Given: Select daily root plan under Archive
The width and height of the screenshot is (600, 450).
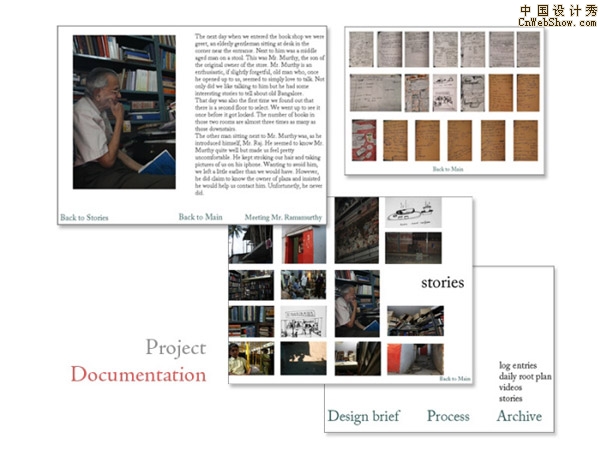Looking at the screenshot, I should [525, 377].
